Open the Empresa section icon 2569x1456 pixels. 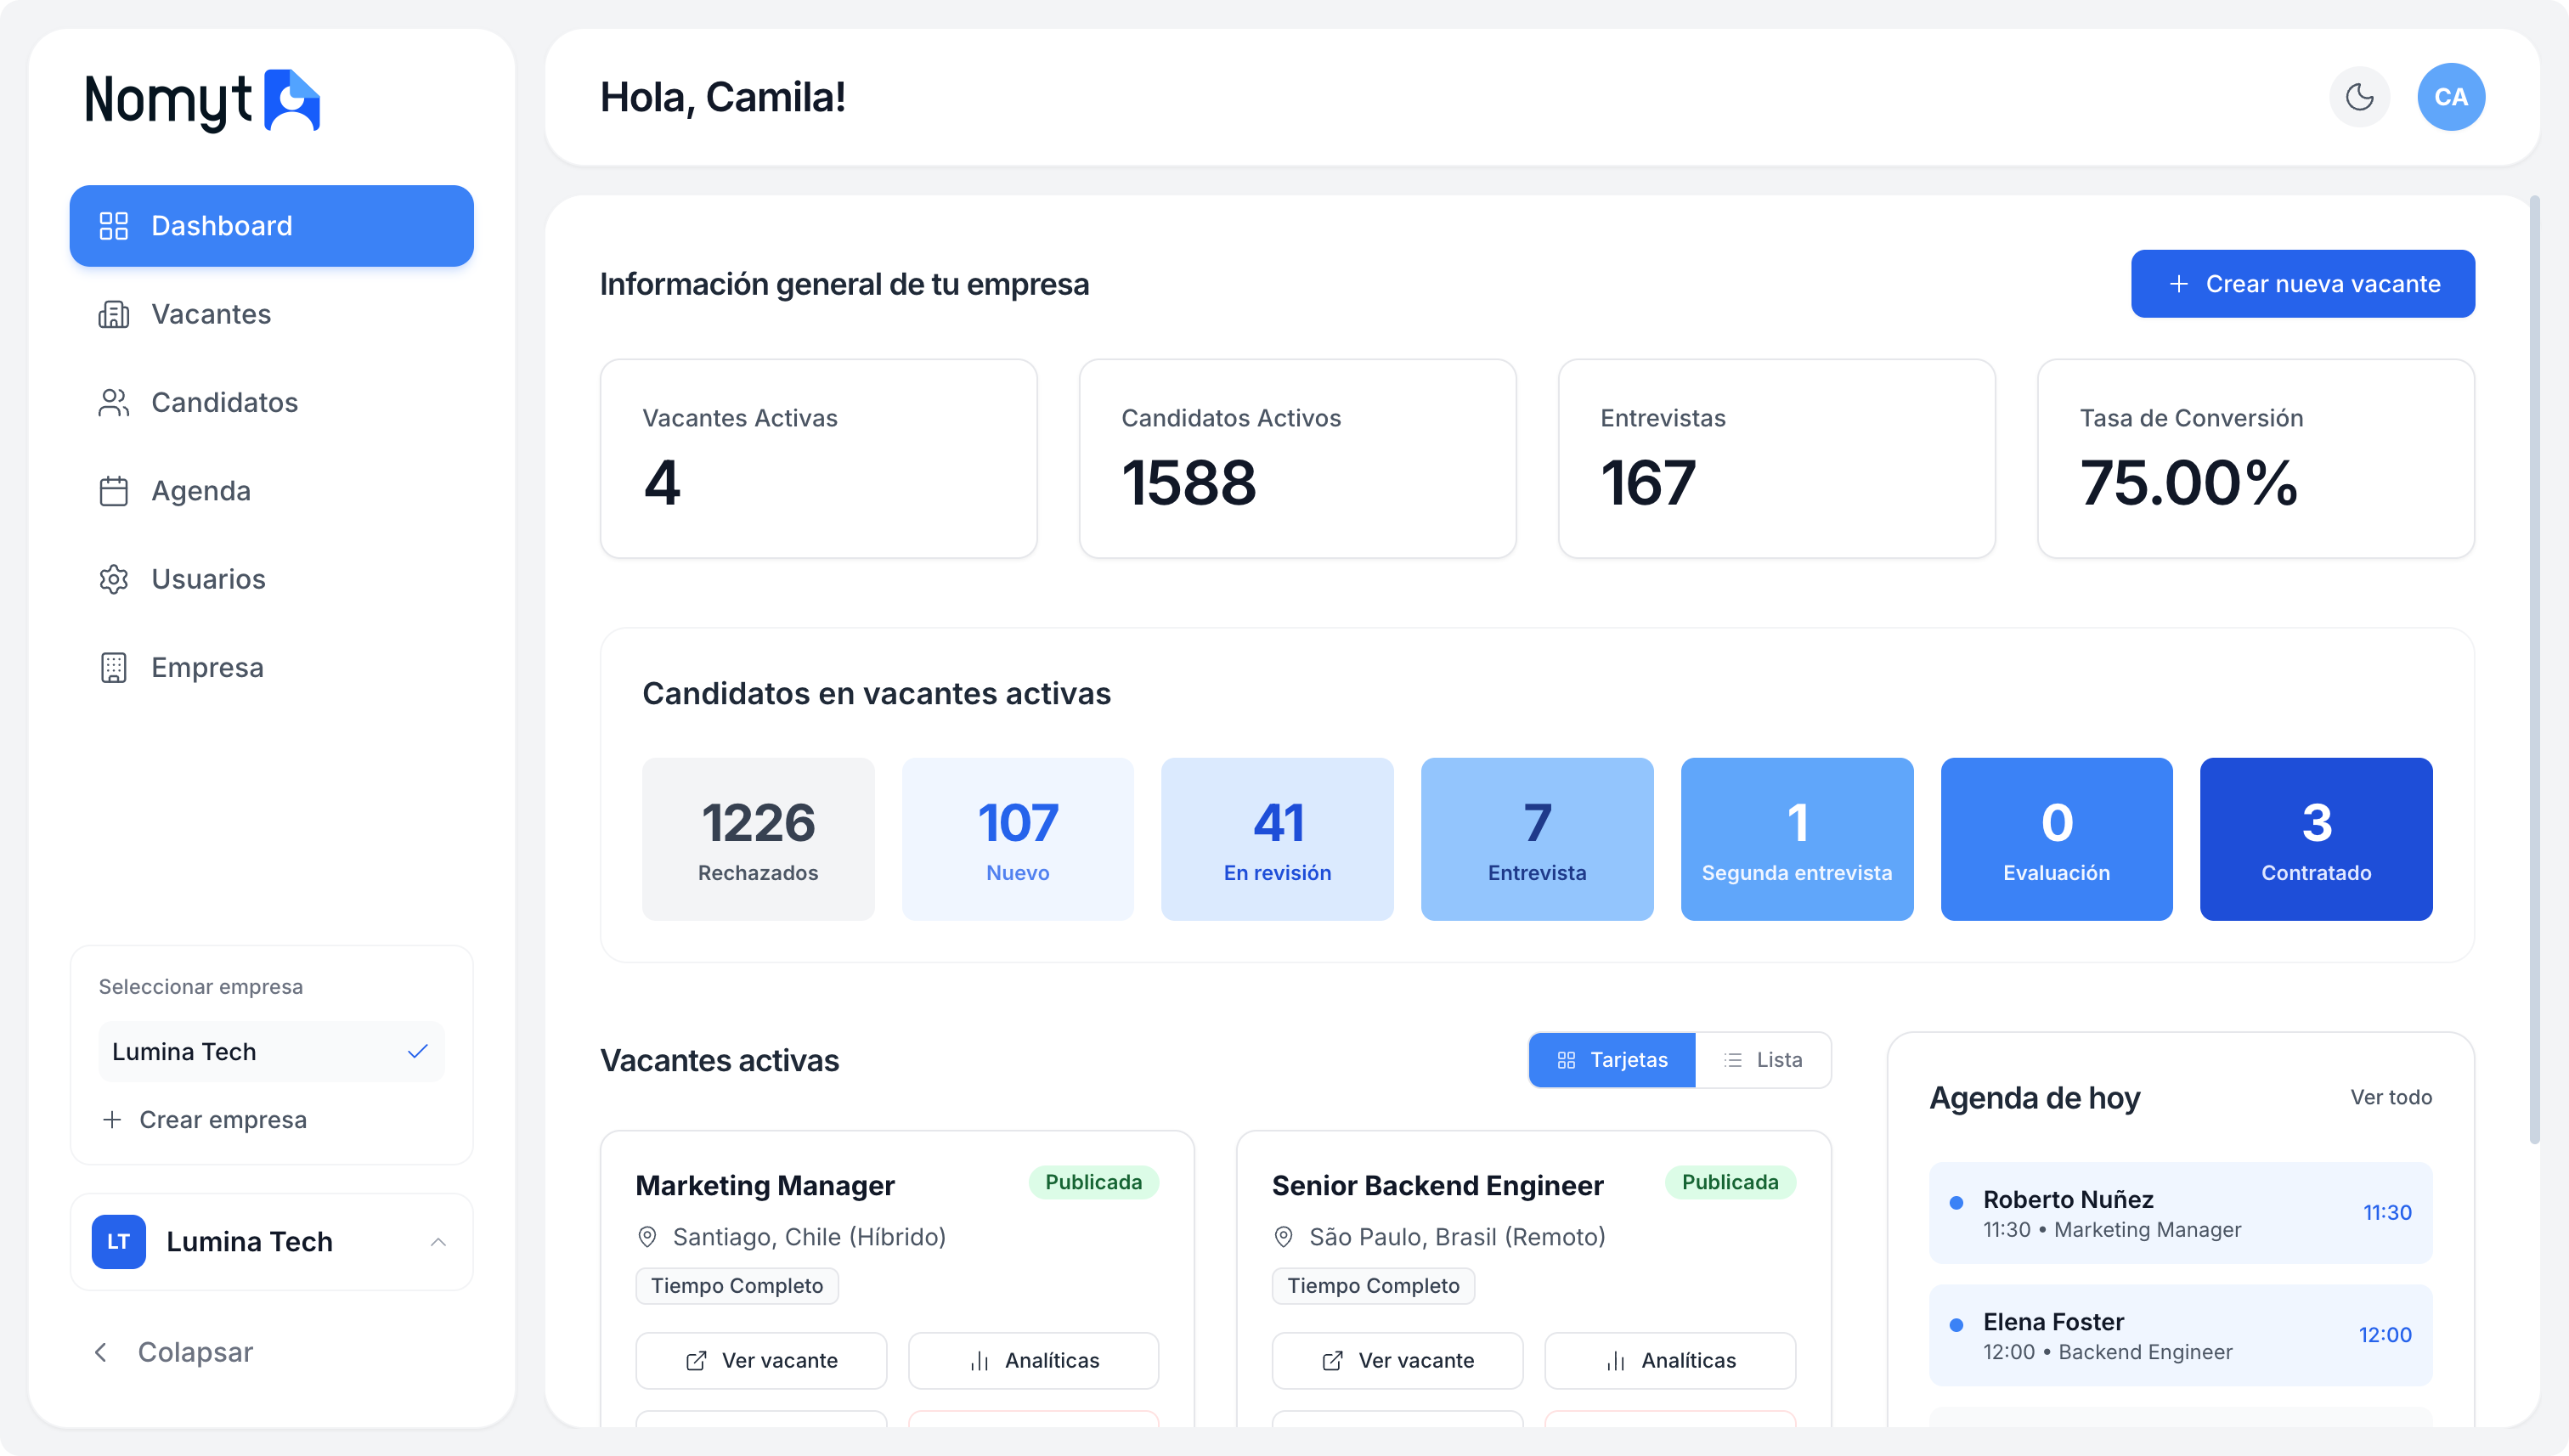tap(114, 667)
